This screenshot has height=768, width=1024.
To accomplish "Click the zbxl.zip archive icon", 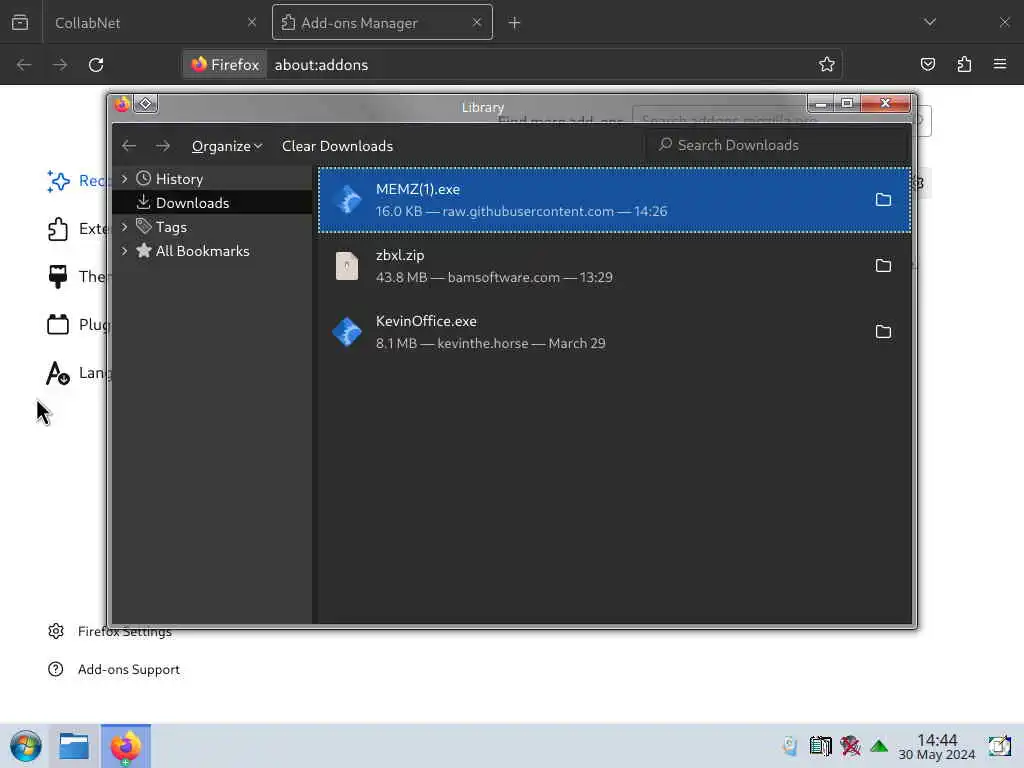I will (347, 266).
